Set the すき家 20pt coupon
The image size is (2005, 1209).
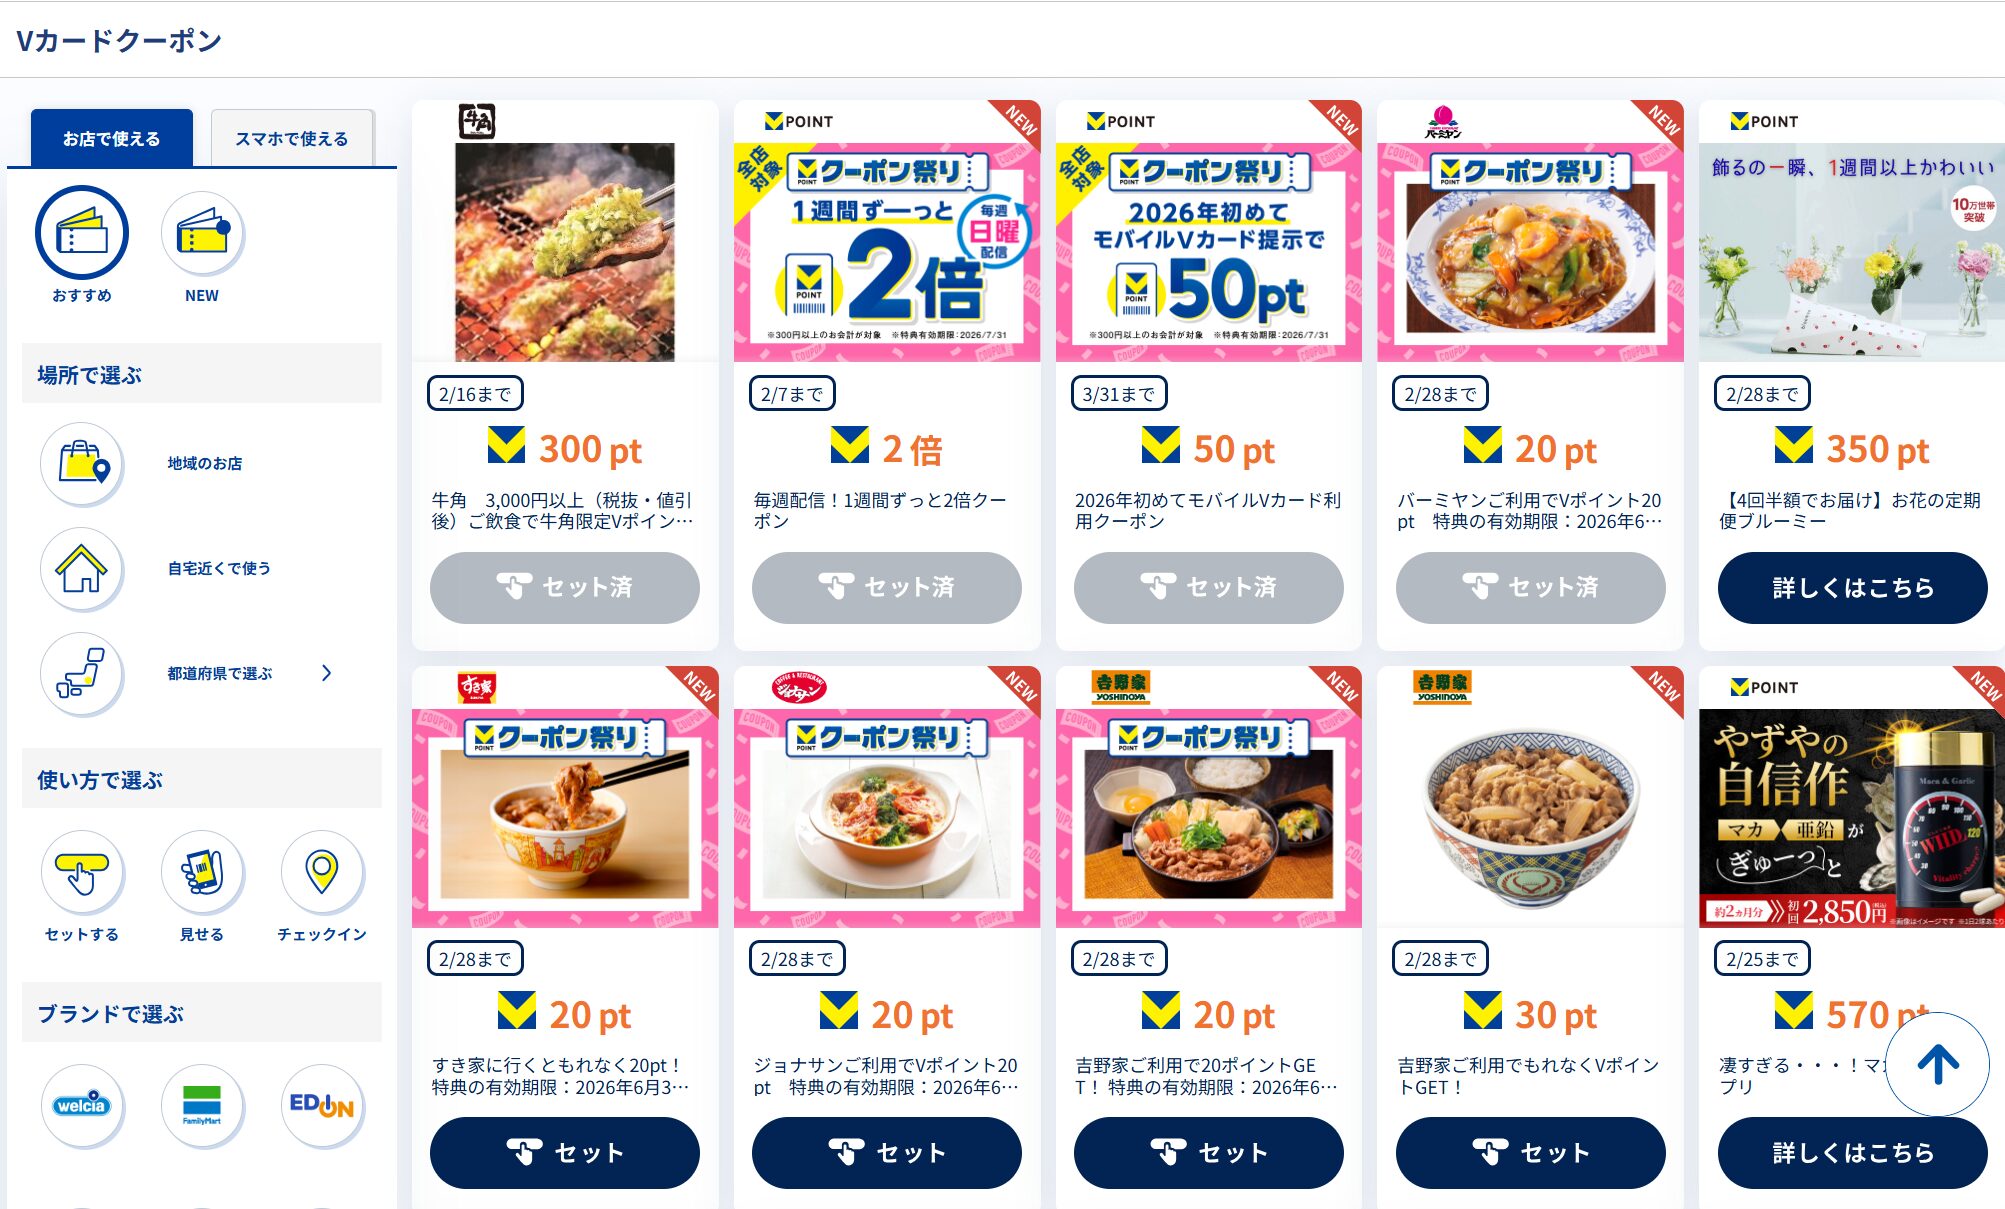pos(565,1153)
